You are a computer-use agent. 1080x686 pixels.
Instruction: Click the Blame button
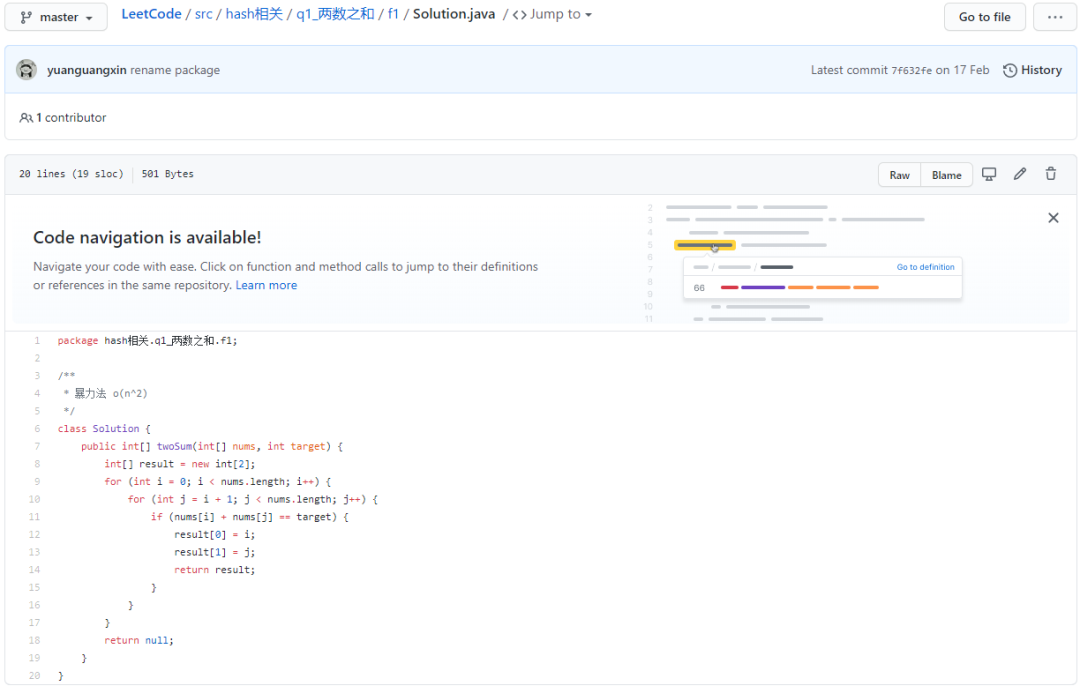[x=946, y=175]
